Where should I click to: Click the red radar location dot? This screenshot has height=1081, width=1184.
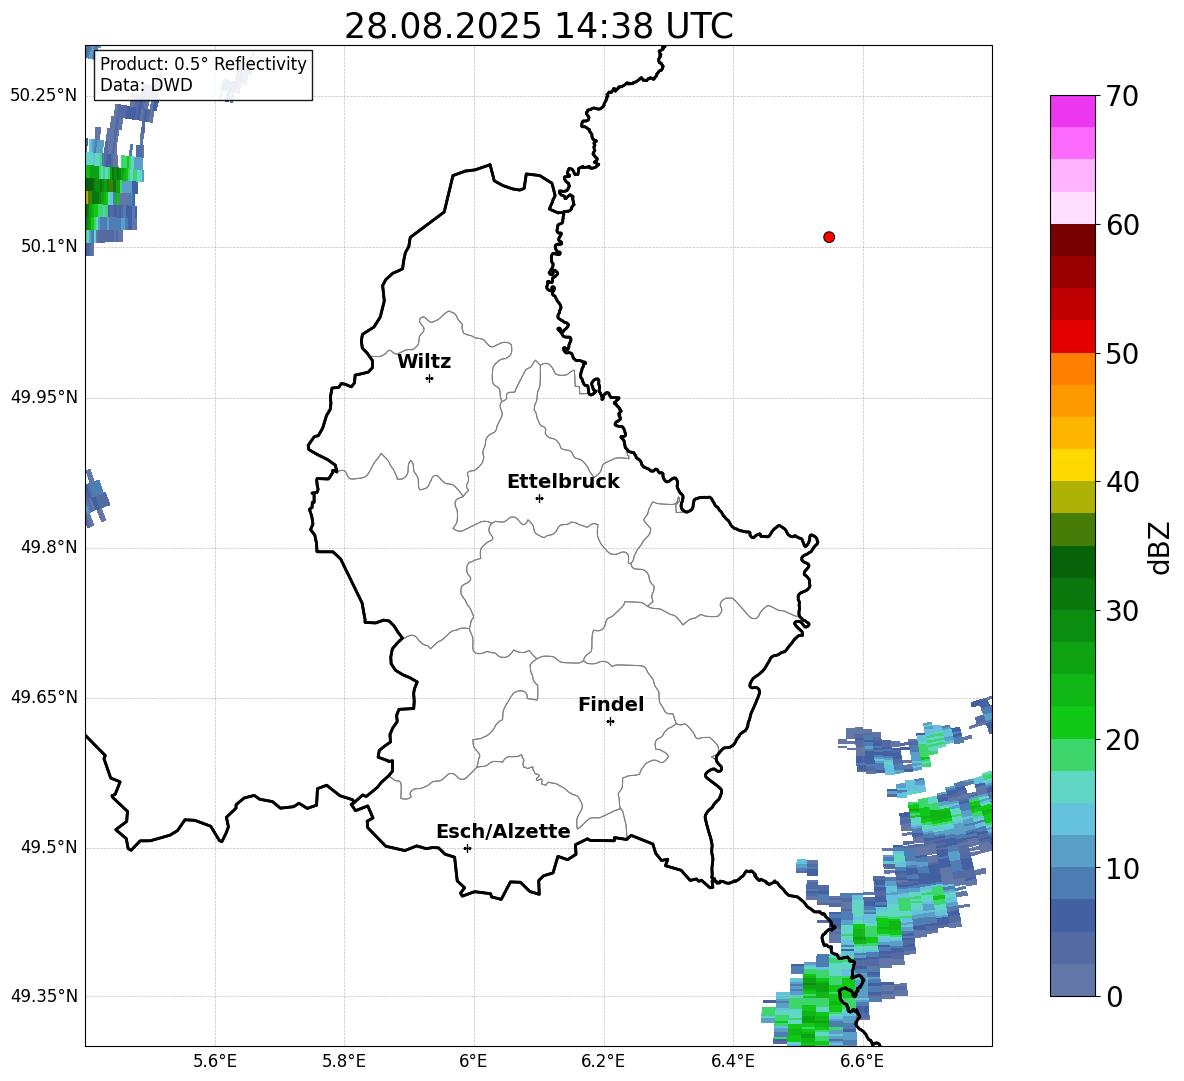(x=829, y=237)
